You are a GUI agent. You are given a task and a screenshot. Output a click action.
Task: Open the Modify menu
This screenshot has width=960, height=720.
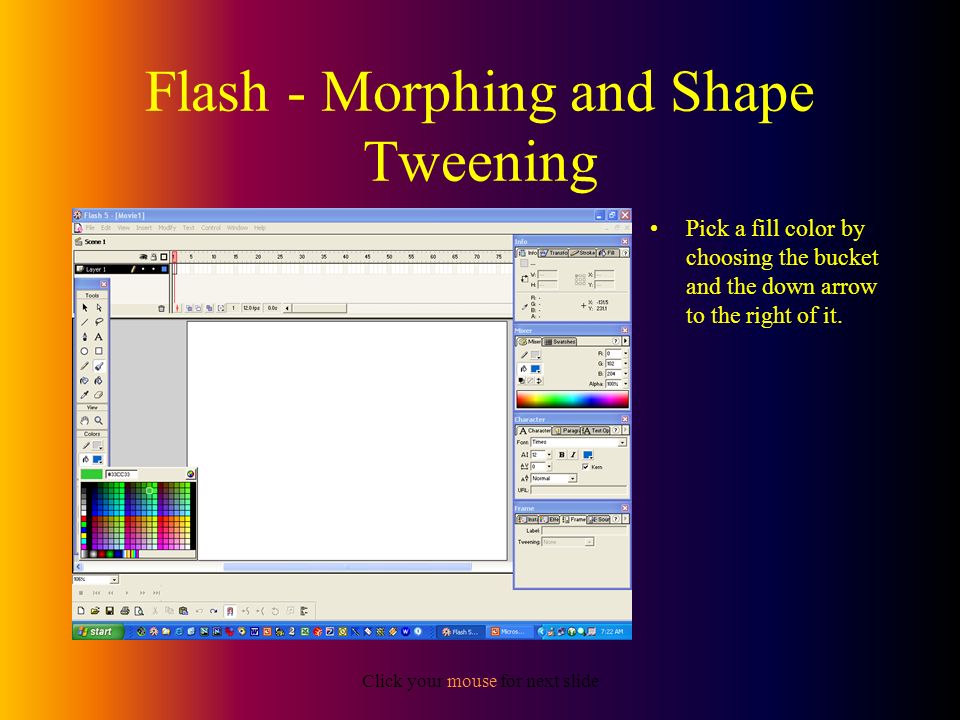tap(167, 228)
